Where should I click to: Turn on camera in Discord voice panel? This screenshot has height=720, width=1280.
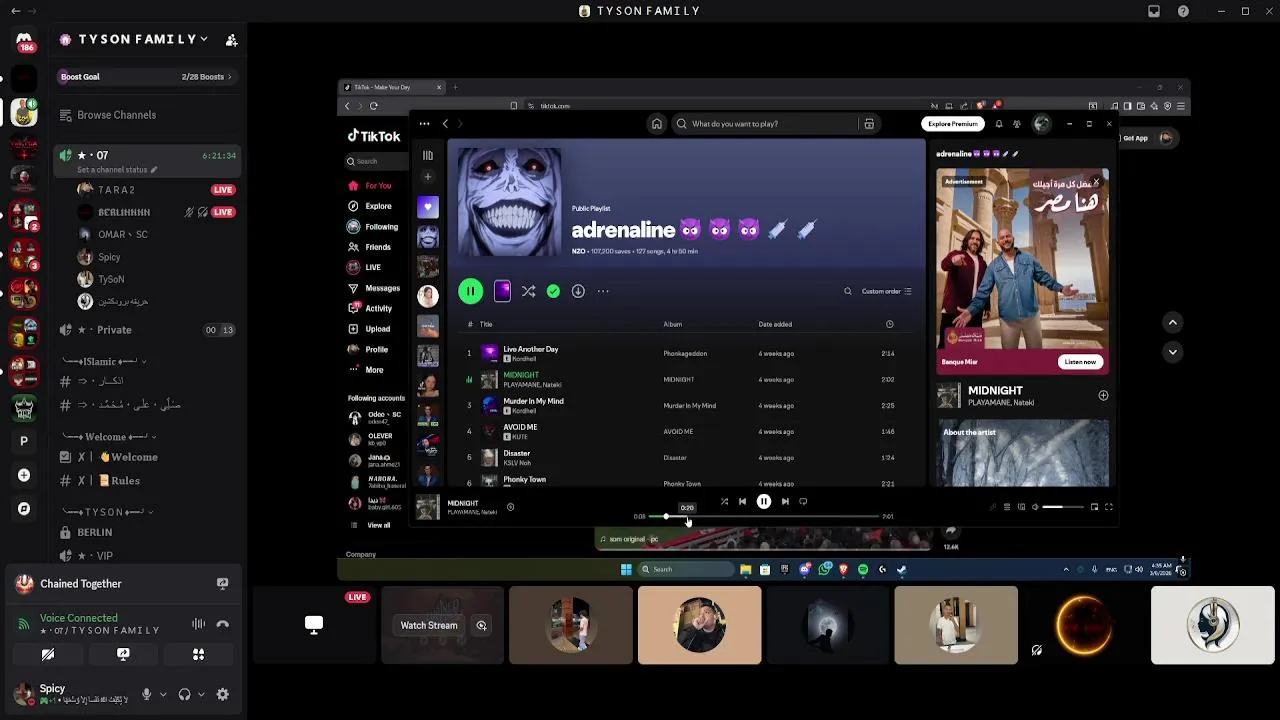click(x=47, y=654)
